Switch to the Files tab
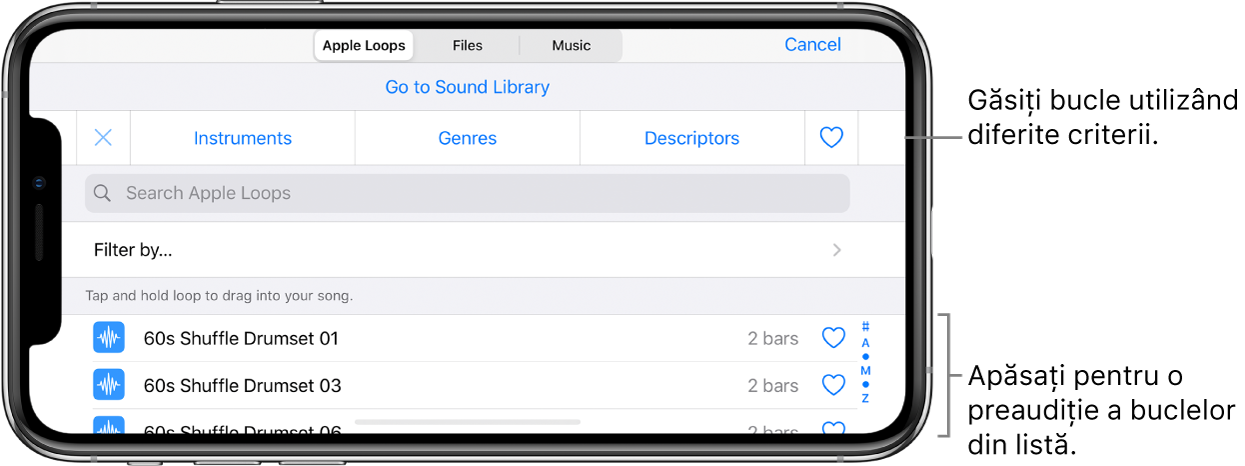 coord(467,45)
